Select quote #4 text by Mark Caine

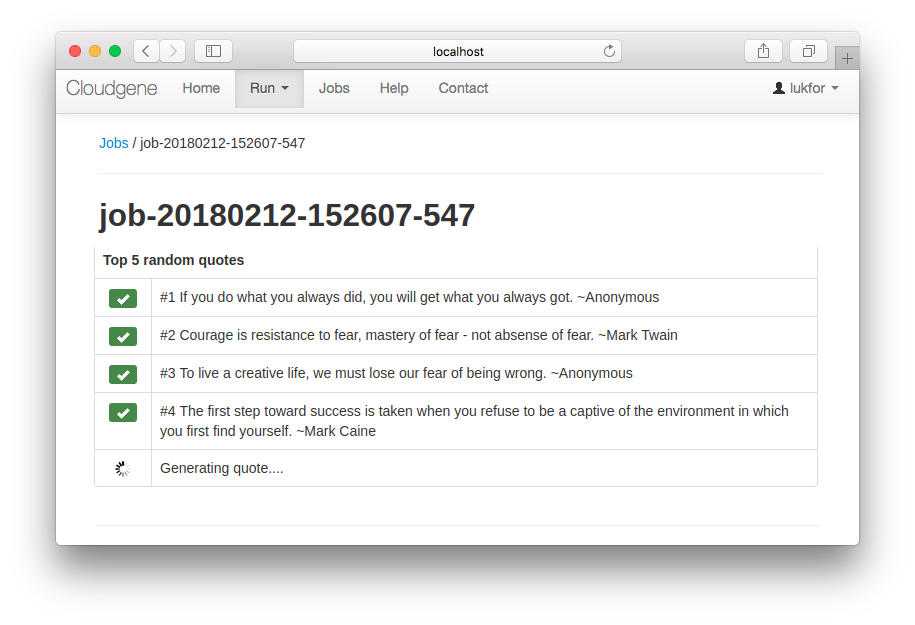tap(474, 421)
